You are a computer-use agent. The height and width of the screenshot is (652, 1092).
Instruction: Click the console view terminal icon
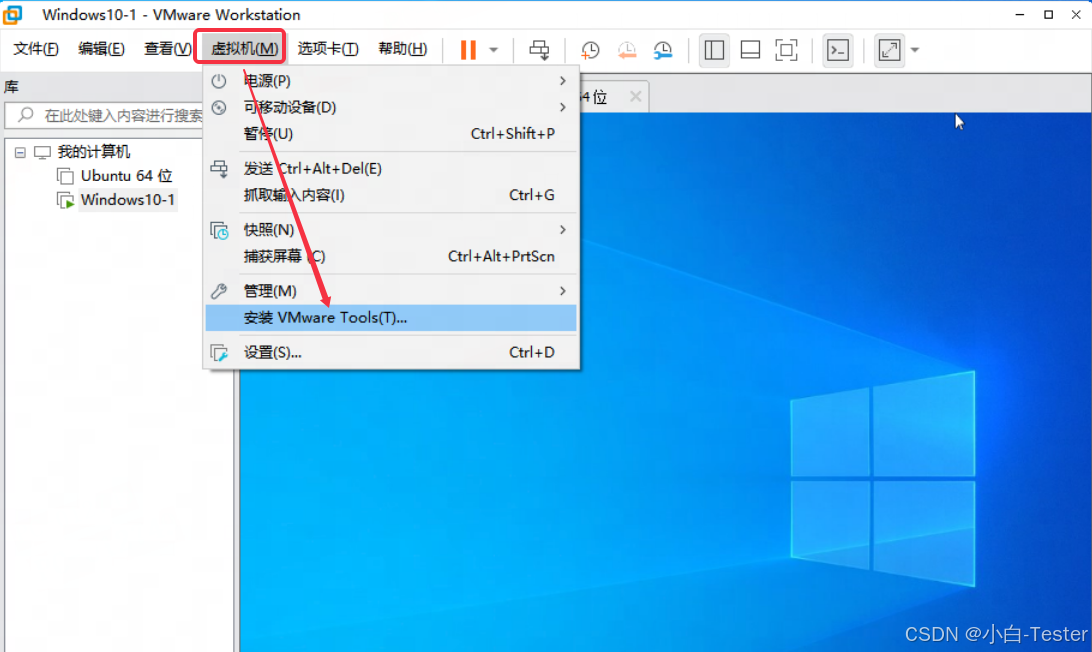coord(838,49)
